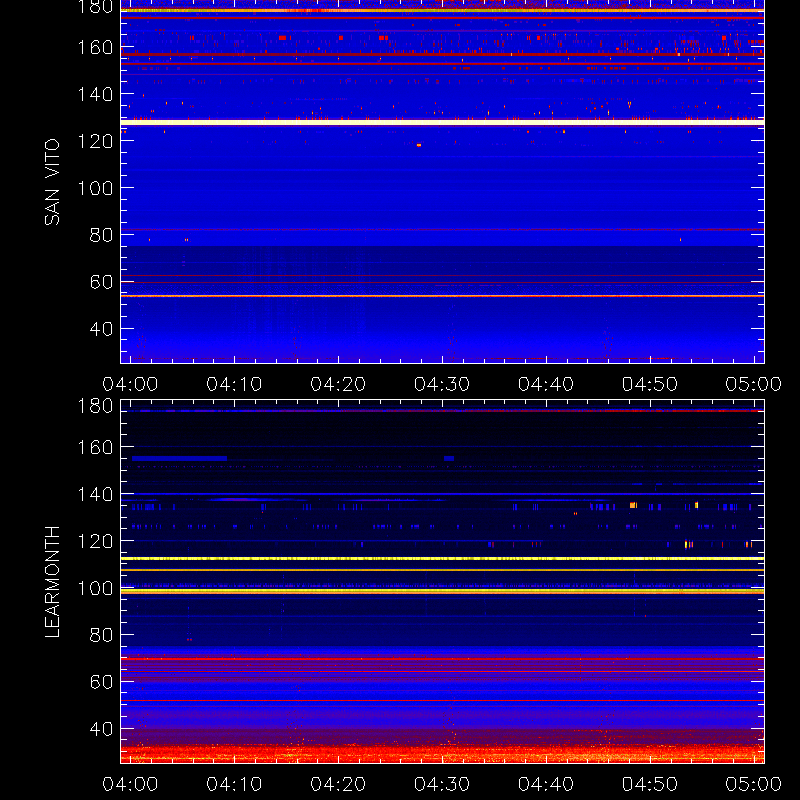Image resolution: width=800 pixels, height=800 pixels.
Task: Click 04:50 time label below San Vito plot
Action: click(x=650, y=384)
